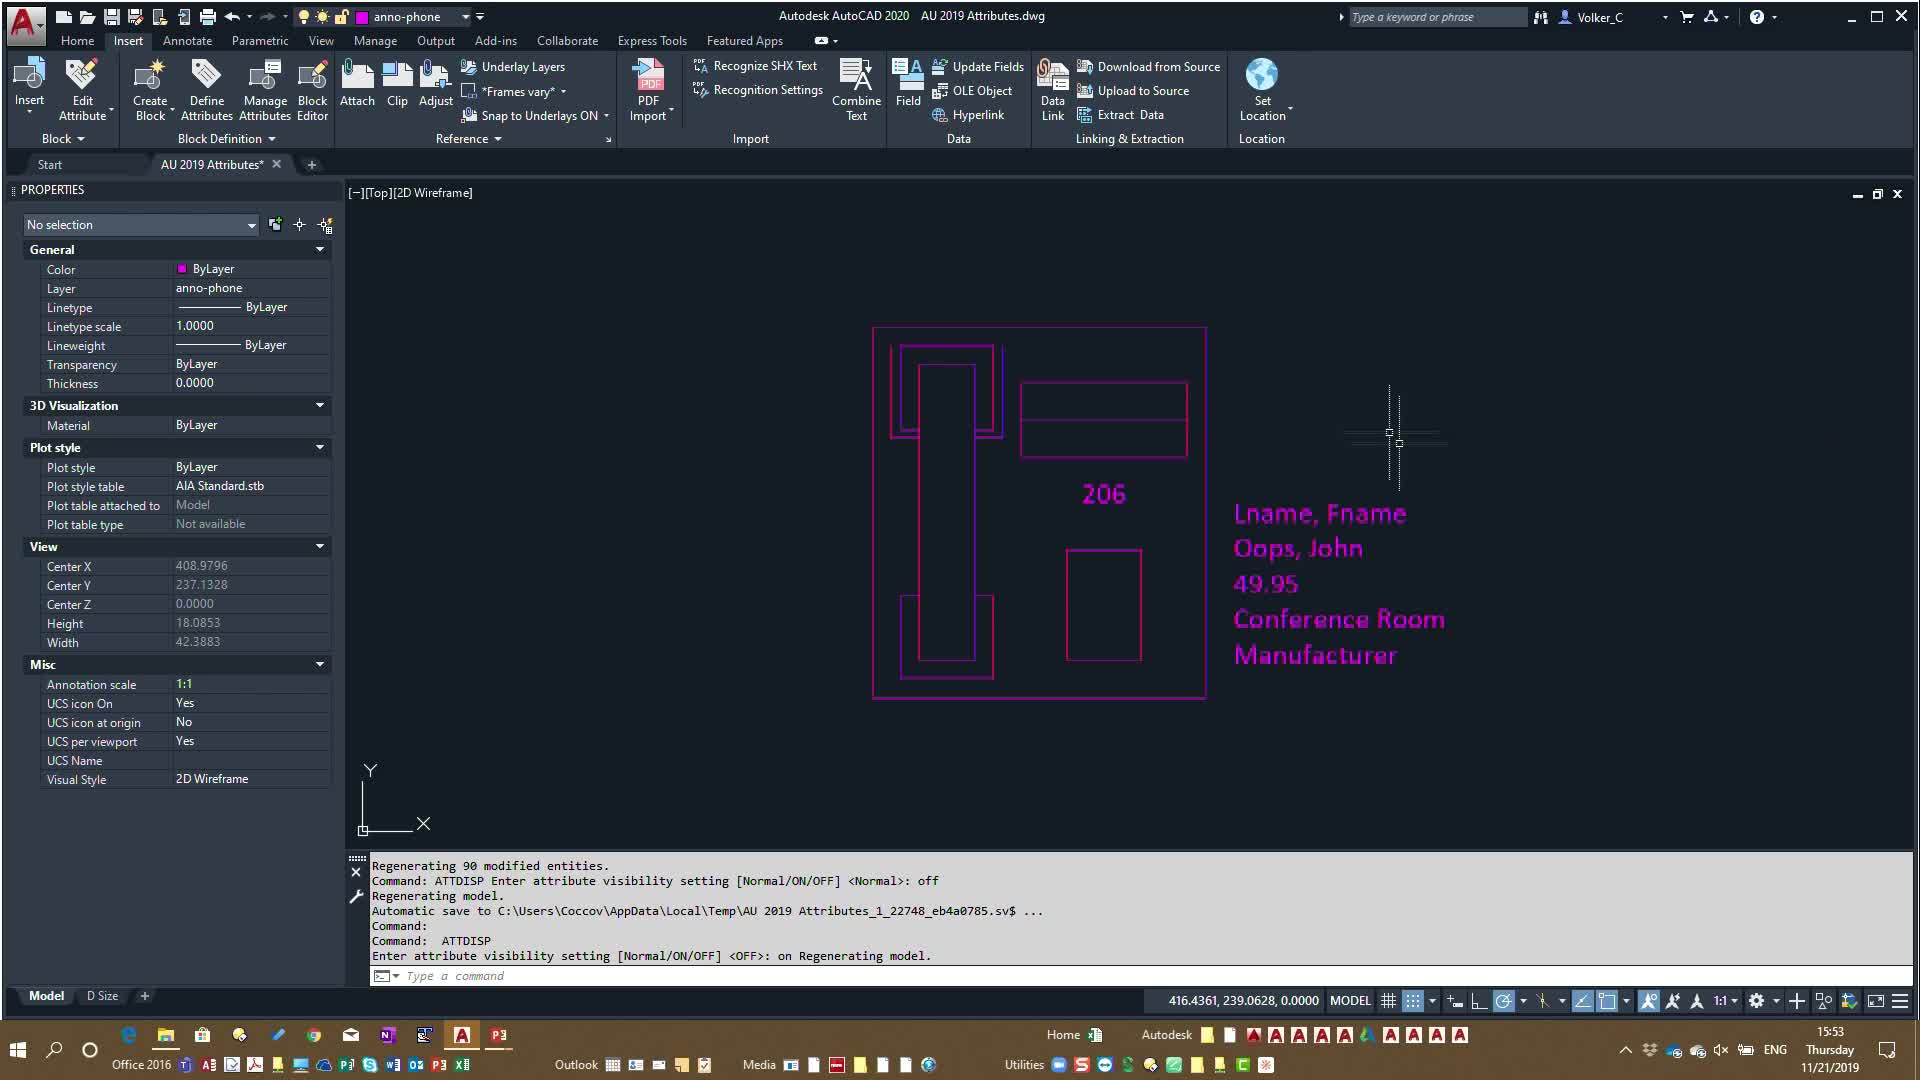Open the PDF Import tool
The height and width of the screenshot is (1080, 1920).
[649, 90]
